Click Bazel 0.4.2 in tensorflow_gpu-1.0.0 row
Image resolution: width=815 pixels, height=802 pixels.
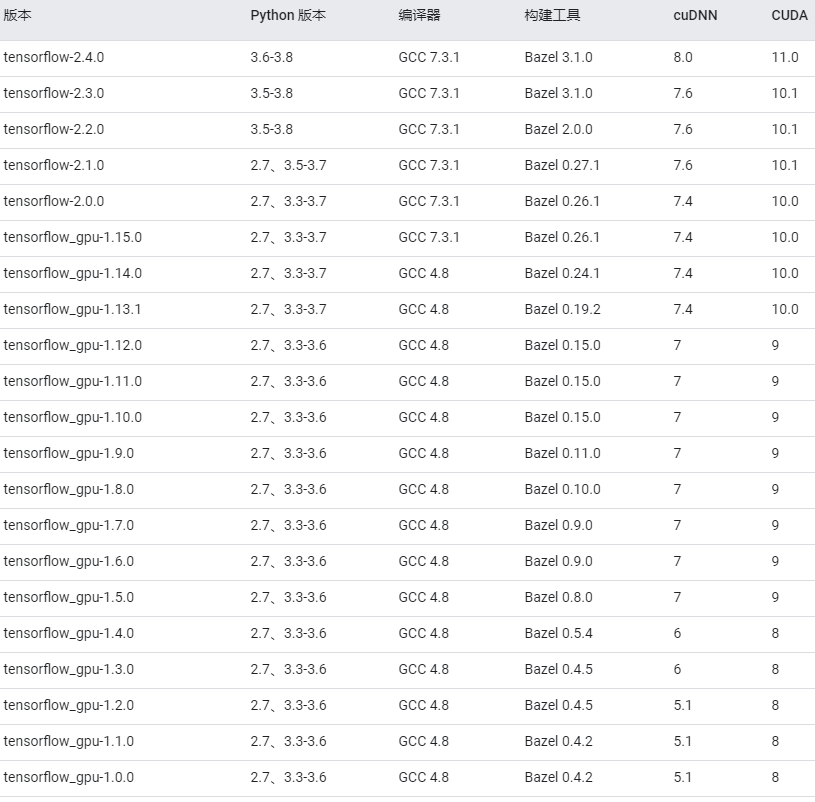click(559, 777)
